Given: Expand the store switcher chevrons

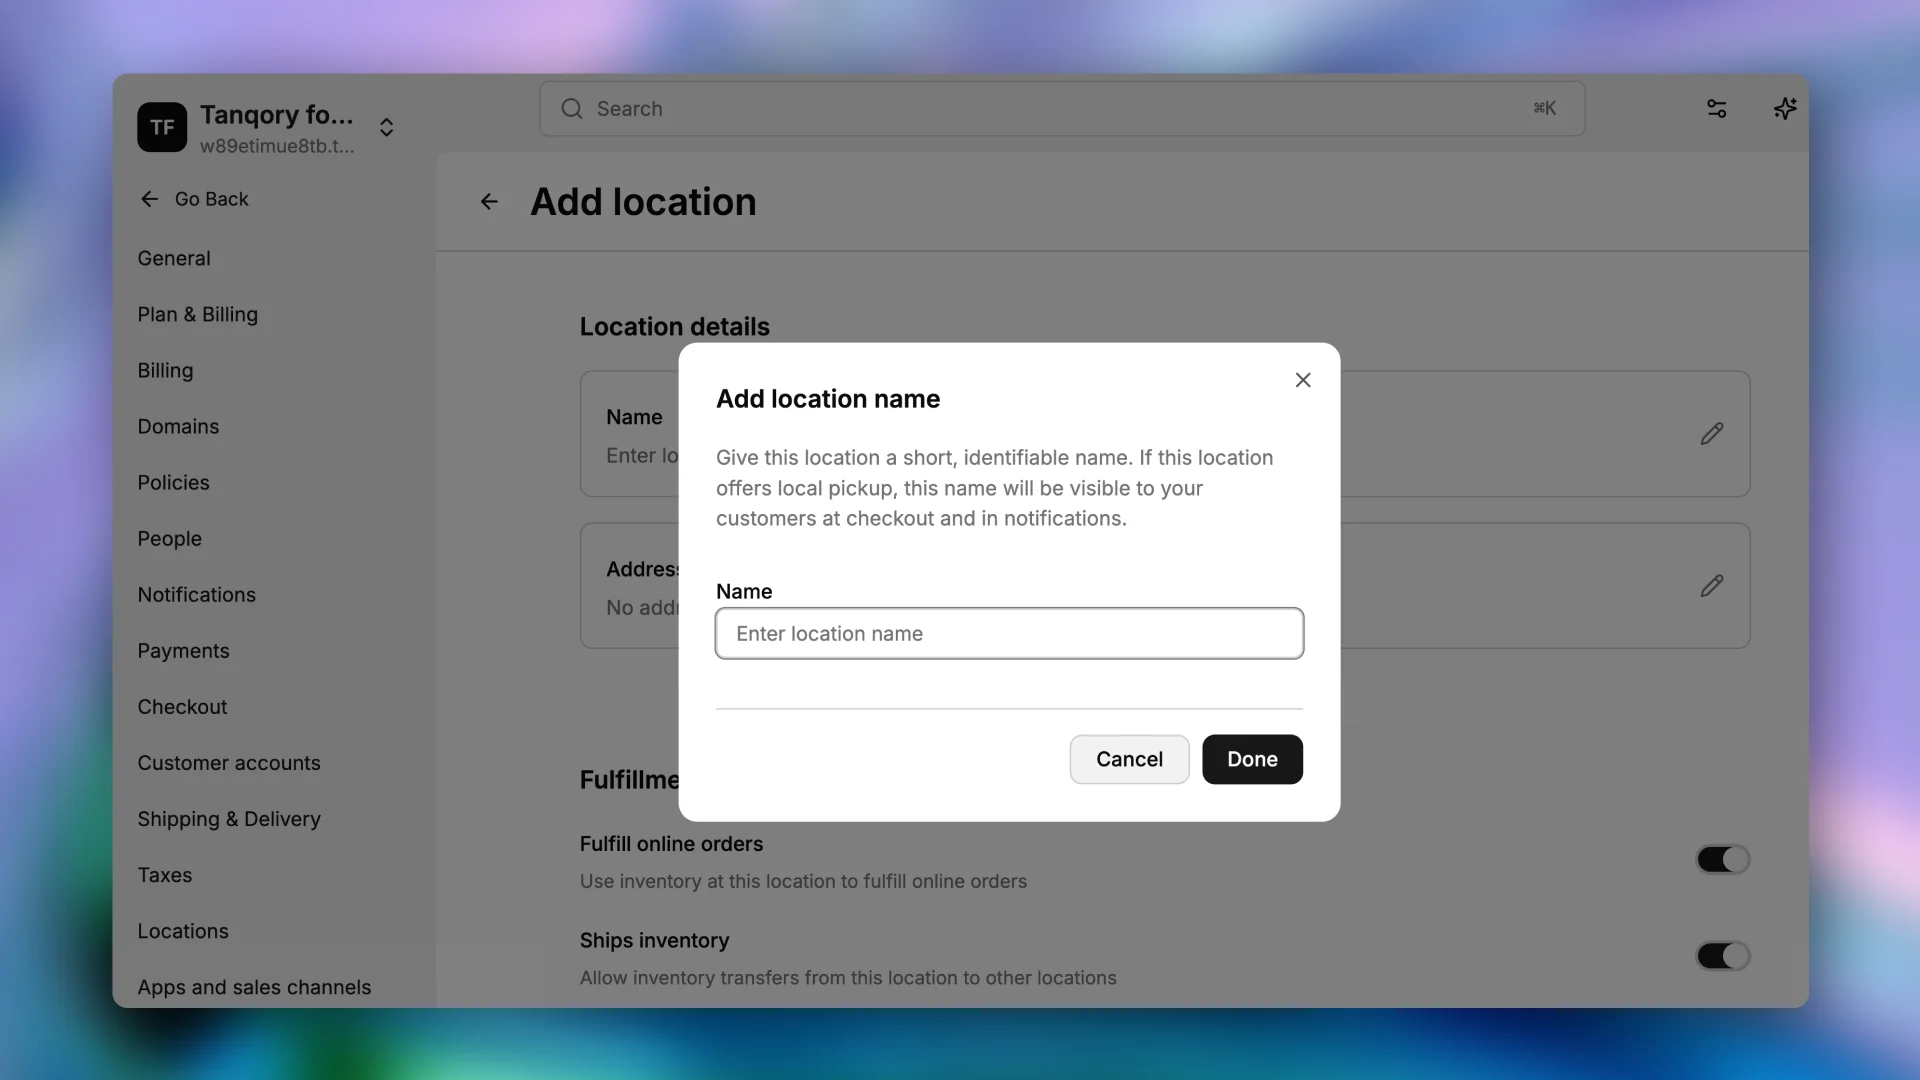Looking at the screenshot, I should click(386, 127).
